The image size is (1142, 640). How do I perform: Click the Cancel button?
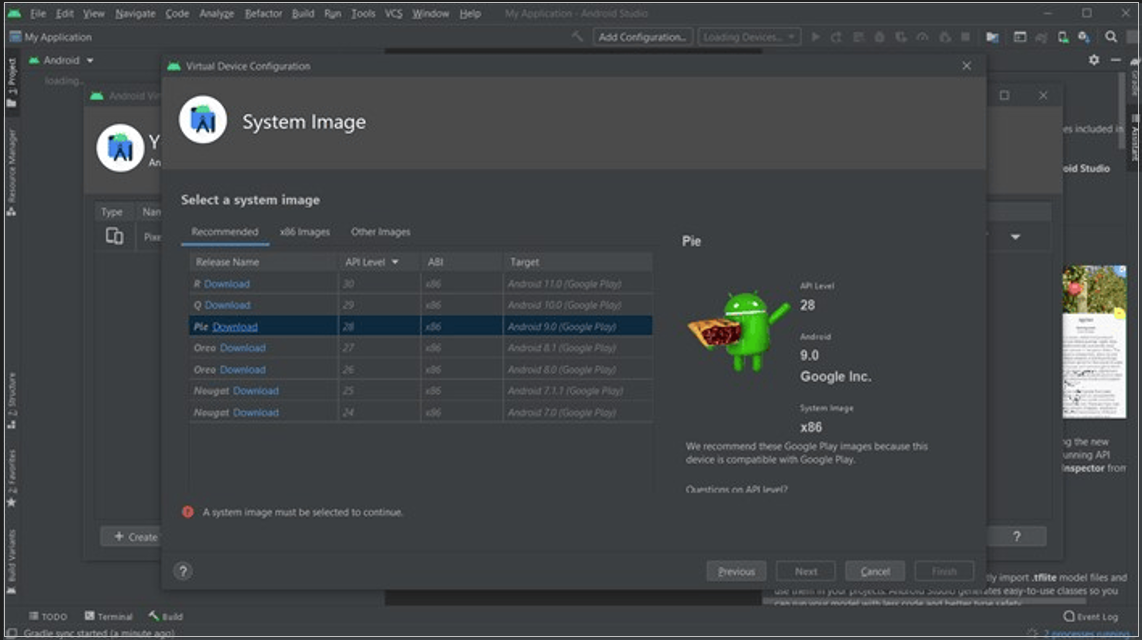point(875,571)
